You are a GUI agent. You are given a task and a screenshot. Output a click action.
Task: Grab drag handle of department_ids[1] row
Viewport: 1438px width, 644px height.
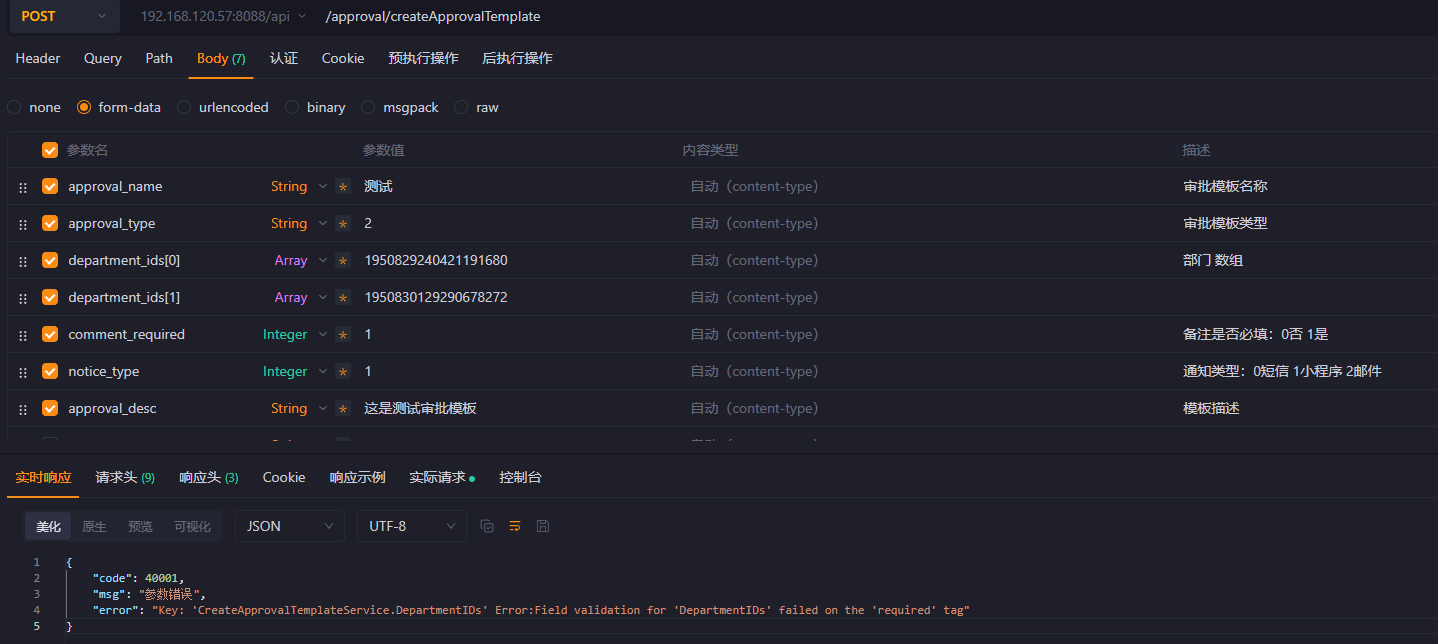[22, 298]
